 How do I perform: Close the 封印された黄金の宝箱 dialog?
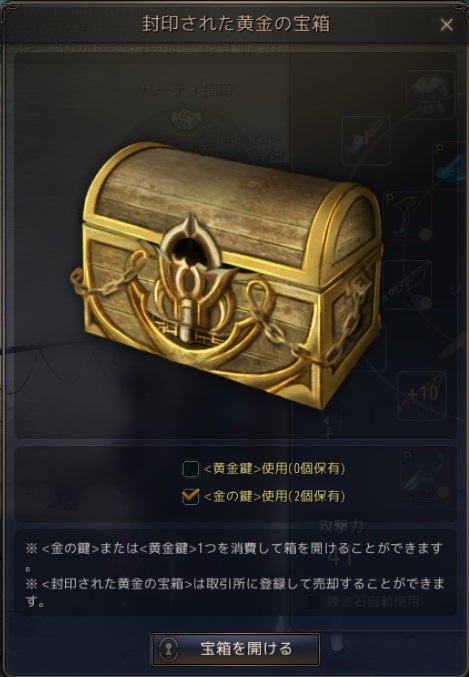[x=447, y=25]
